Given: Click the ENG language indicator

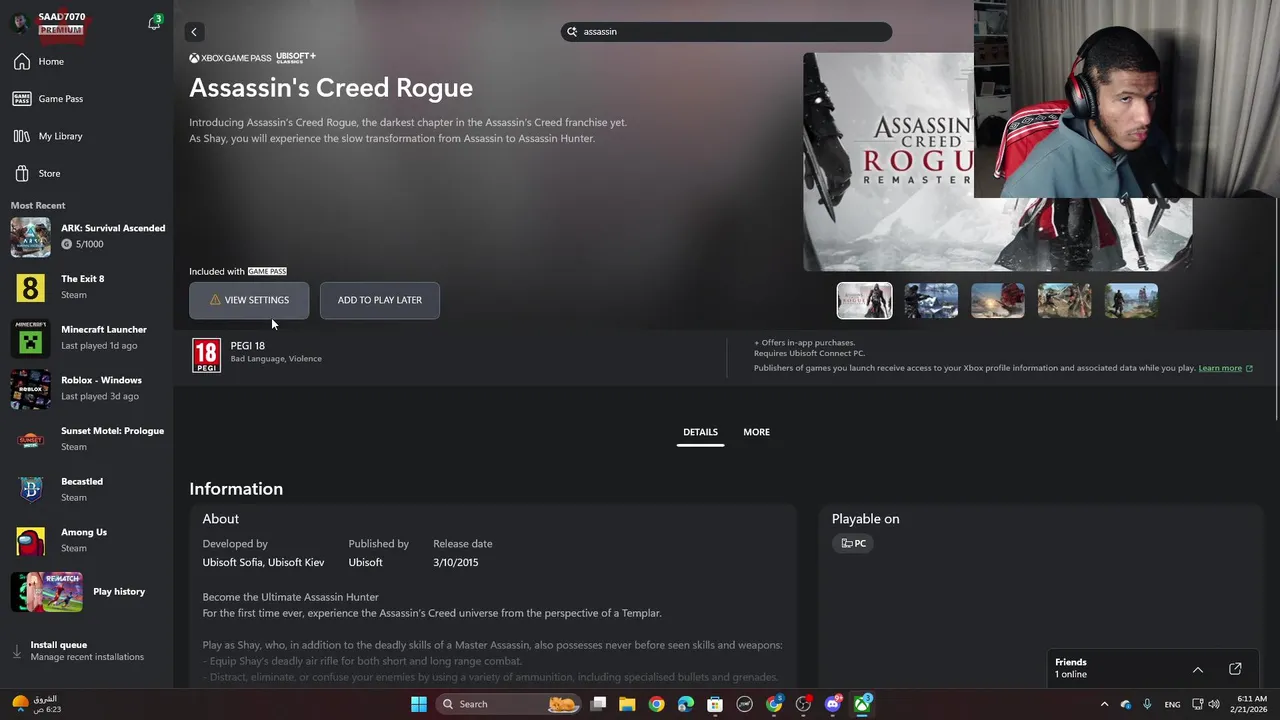Looking at the screenshot, I should 1172,704.
